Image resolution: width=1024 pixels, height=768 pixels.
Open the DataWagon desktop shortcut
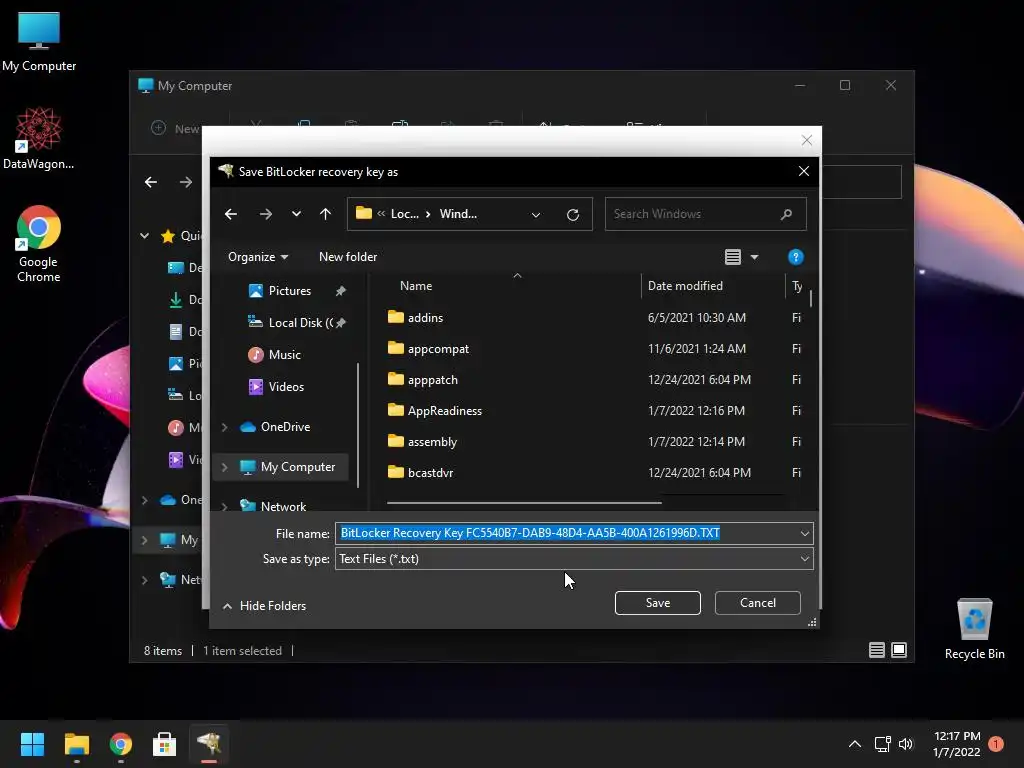point(39,138)
